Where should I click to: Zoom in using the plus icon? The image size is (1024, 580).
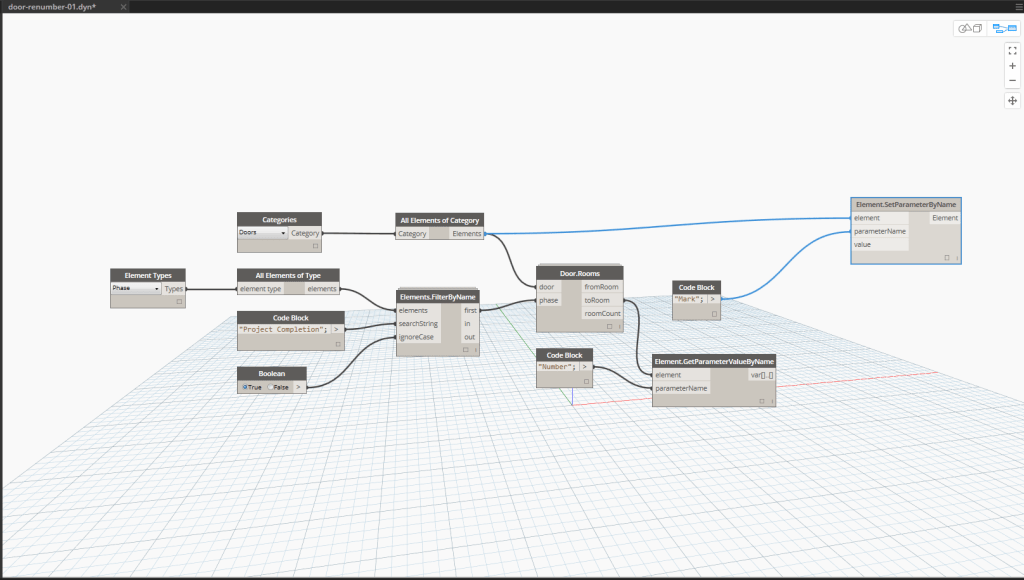pos(1012,66)
